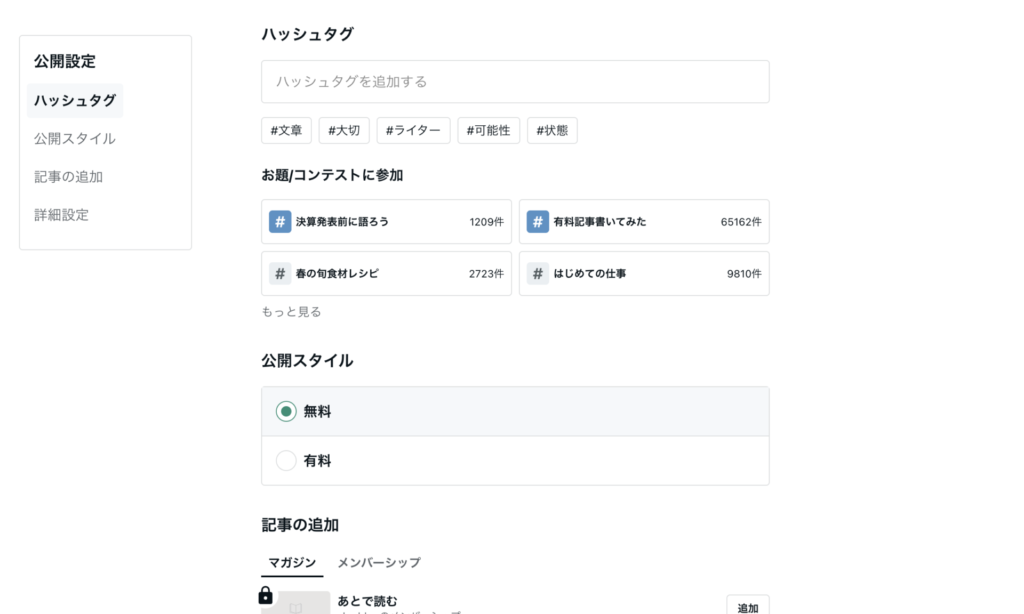Screen dimensions: 1024x614
Task: Click the blue hashtag icon beside 有料記事書いてみた
Action: (x=537, y=221)
